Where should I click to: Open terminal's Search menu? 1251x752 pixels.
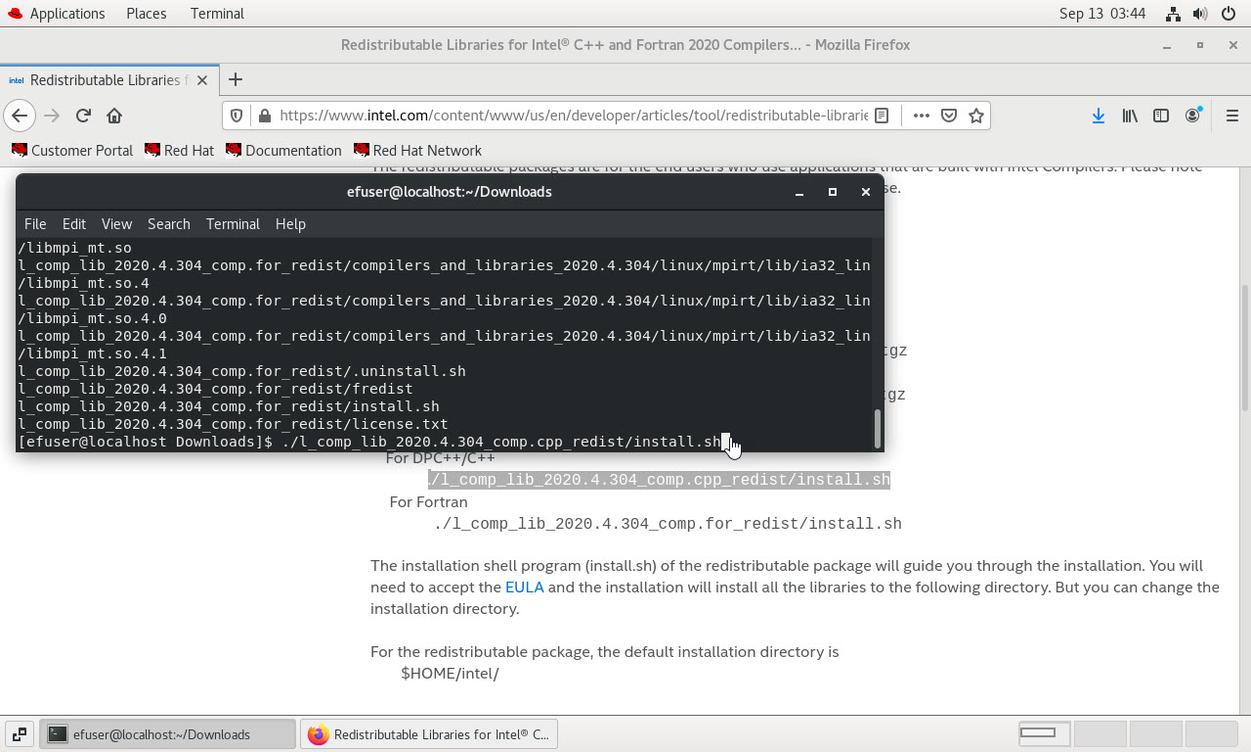[168, 224]
